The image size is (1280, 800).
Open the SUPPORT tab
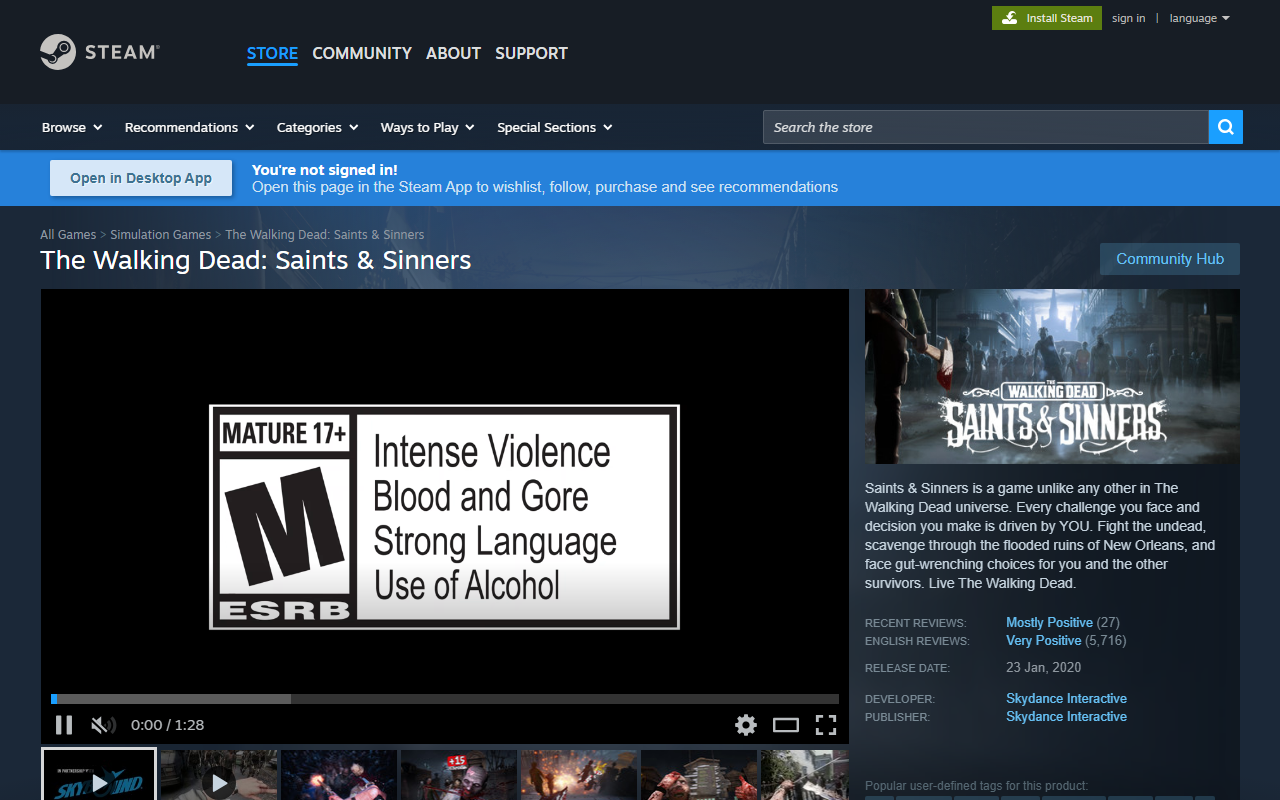[531, 53]
